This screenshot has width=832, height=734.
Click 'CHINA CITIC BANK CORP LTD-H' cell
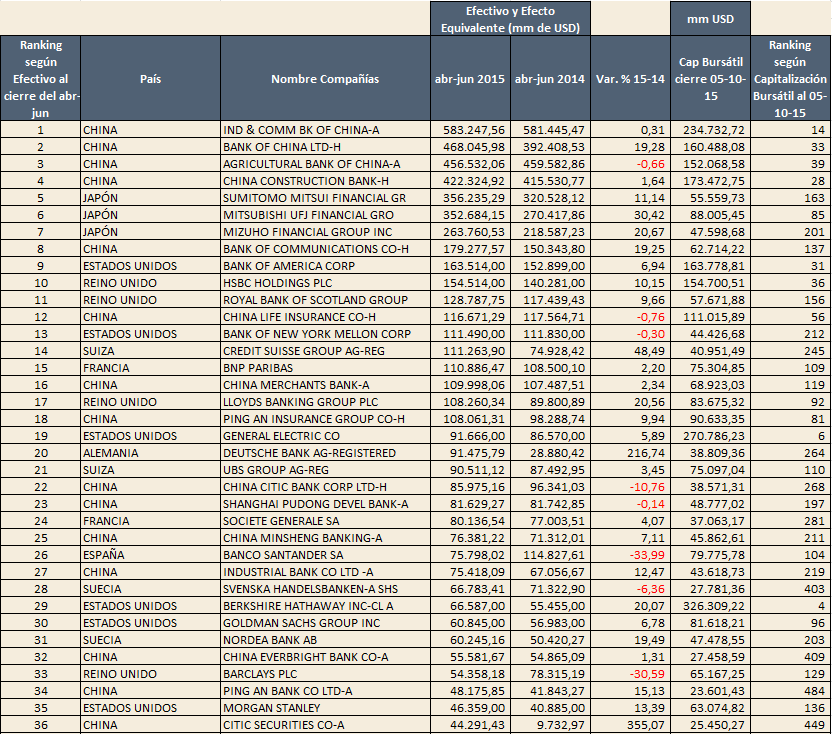pyautogui.click(x=325, y=487)
